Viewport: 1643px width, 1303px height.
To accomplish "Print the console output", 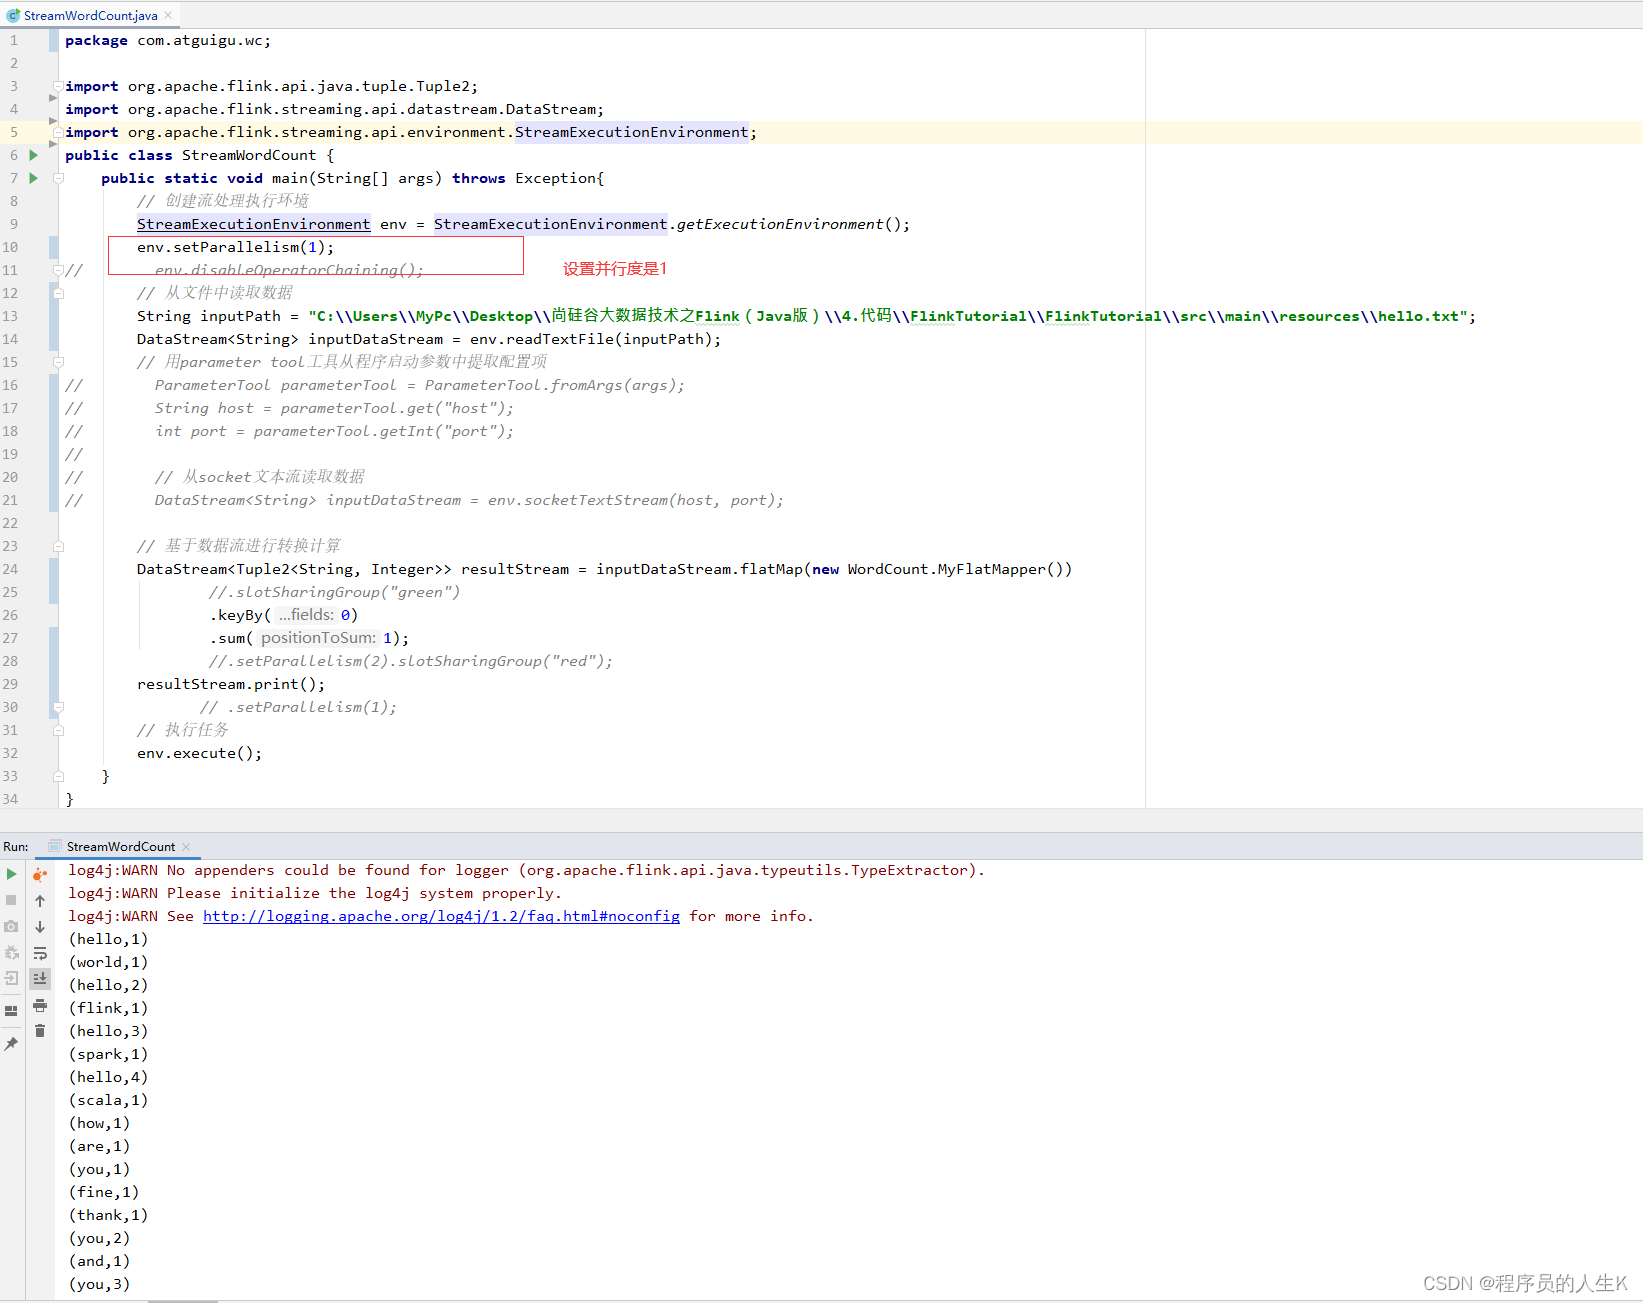I will (x=40, y=1005).
